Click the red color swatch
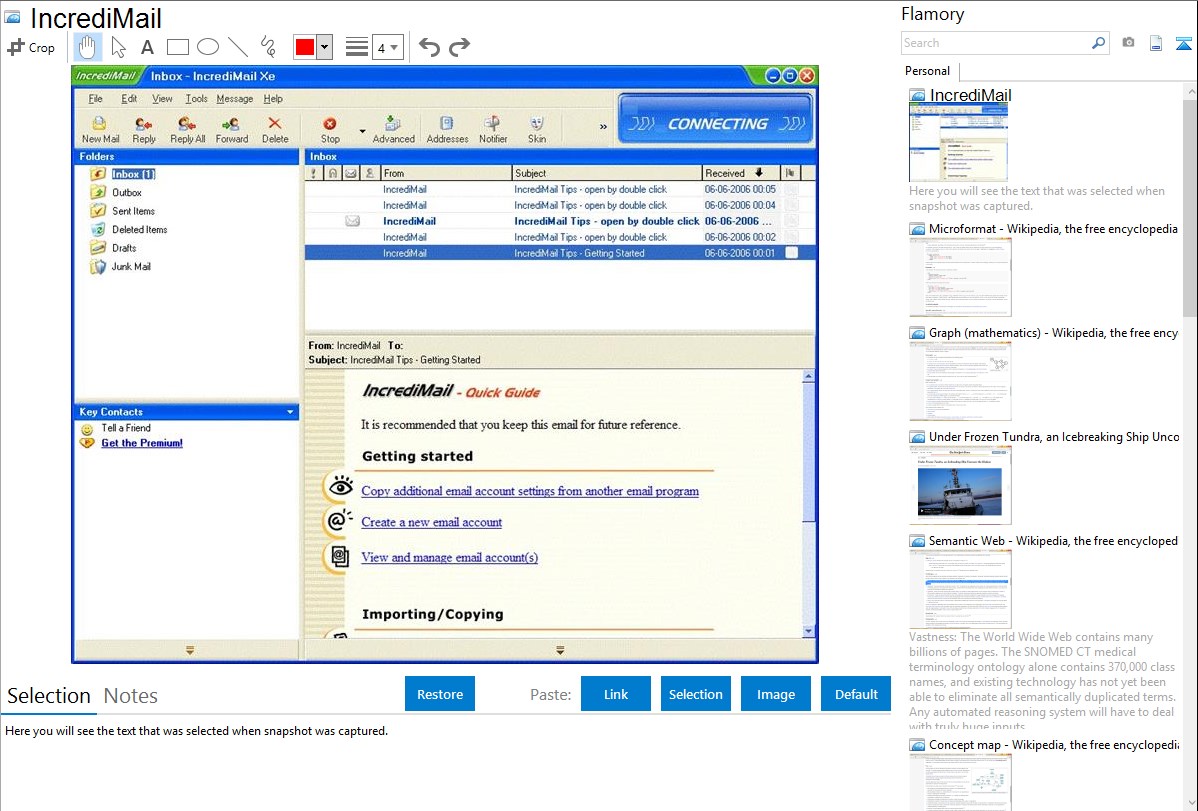This screenshot has height=811, width=1198. click(x=305, y=47)
